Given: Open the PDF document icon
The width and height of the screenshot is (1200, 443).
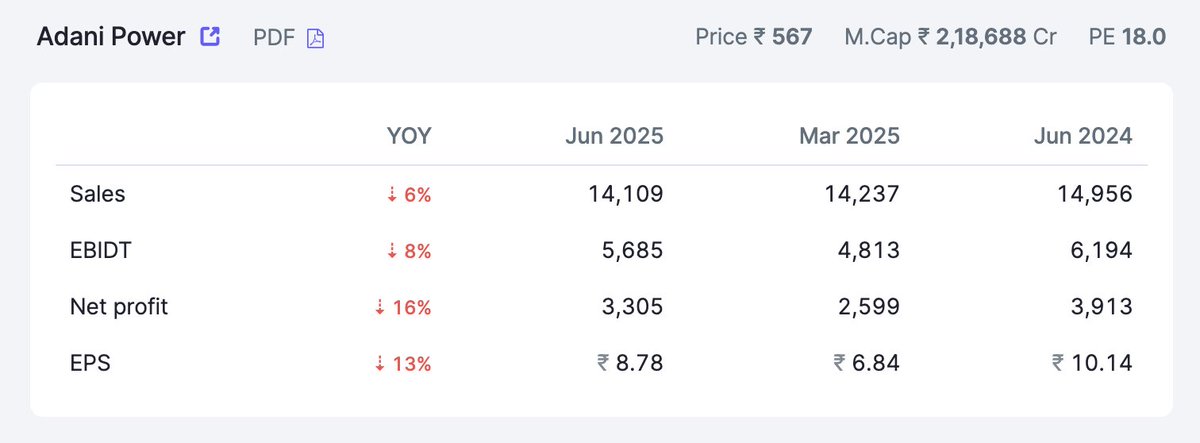Looking at the screenshot, I should pyautogui.click(x=315, y=38).
